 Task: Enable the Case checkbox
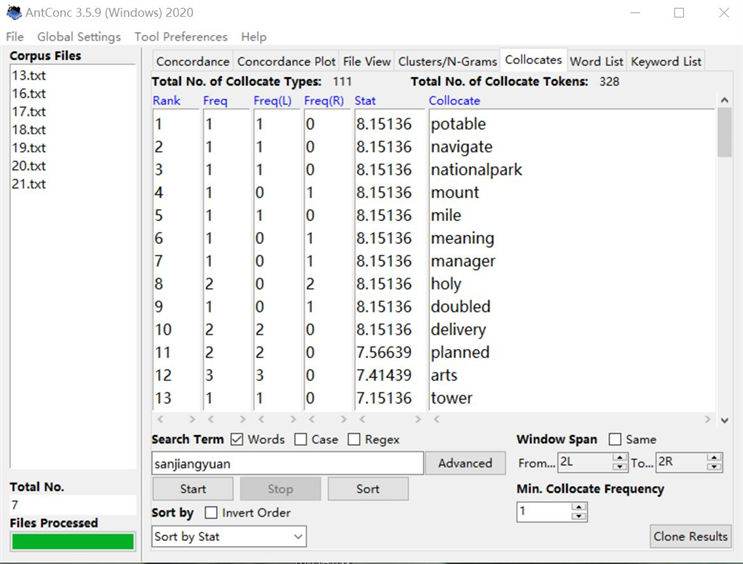click(301, 440)
